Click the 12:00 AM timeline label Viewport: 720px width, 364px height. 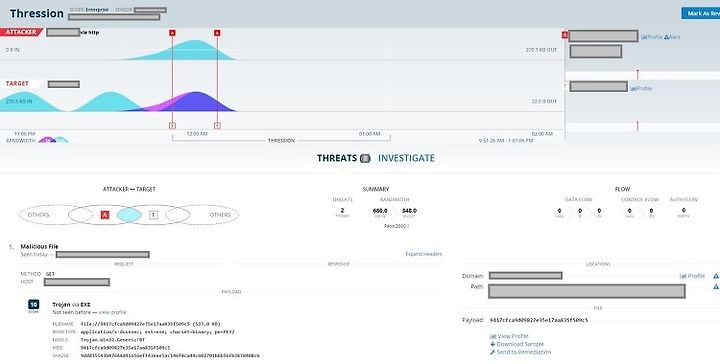tap(197, 134)
